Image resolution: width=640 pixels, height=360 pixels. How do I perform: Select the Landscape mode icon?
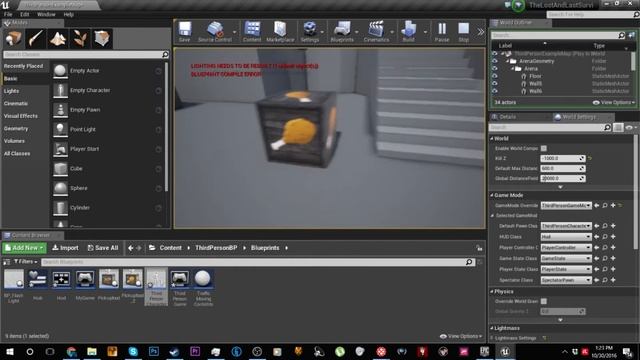point(58,38)
